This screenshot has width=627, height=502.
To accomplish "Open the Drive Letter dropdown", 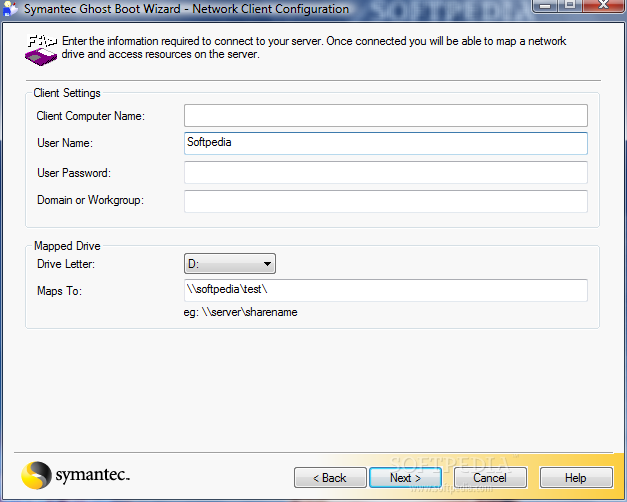I will [x=230, y=264].
